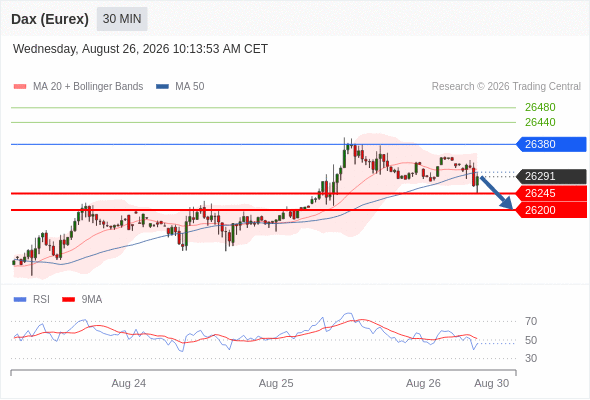
Task: Click Research © 2026 Trading Central credit
Action: pyautogui.click(x=506, y=87)
